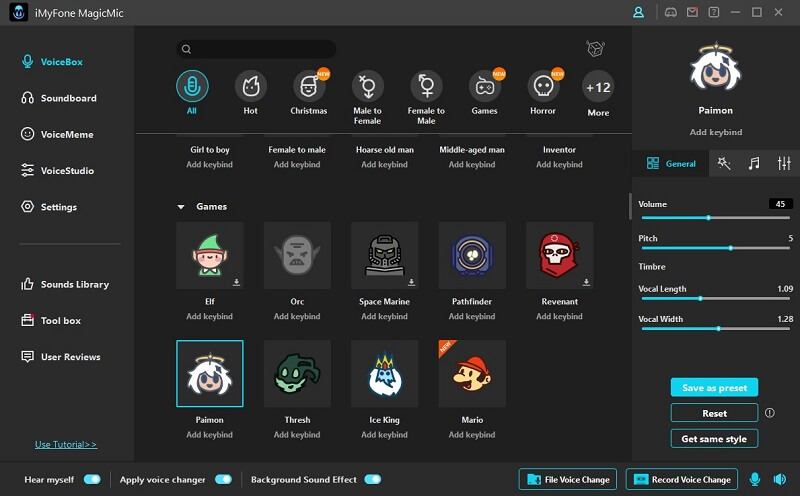The image size is (800, 496).
Task: Toggle the Hear myself switch
Action: [x=92, y=479]
